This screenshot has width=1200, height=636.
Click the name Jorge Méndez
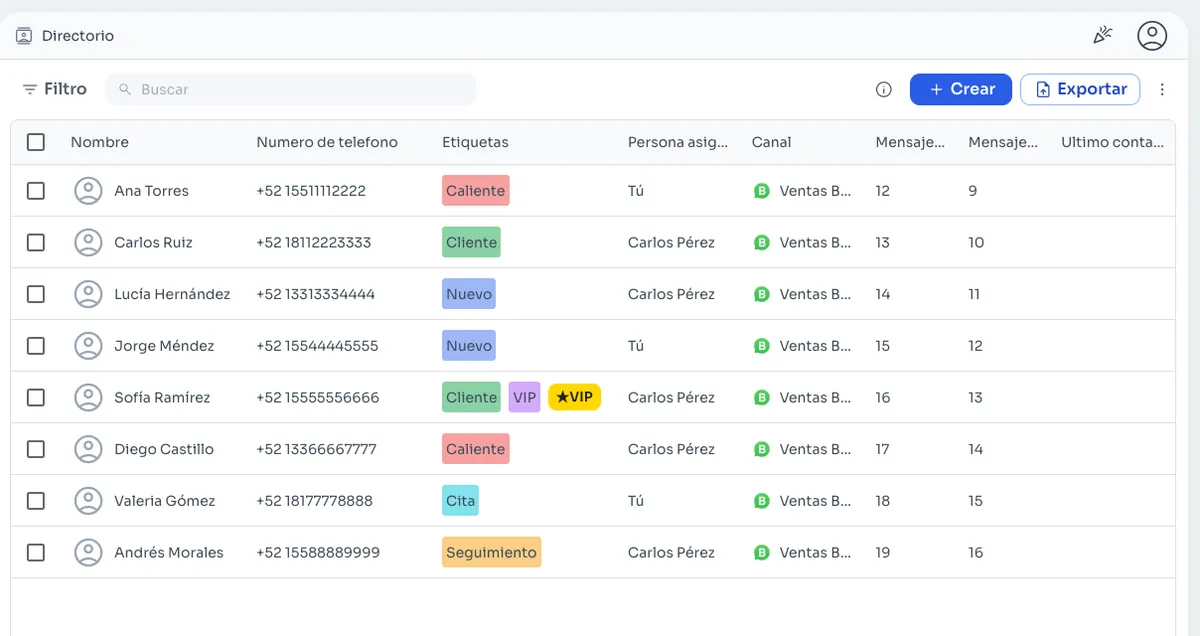[x=164, y=346]
